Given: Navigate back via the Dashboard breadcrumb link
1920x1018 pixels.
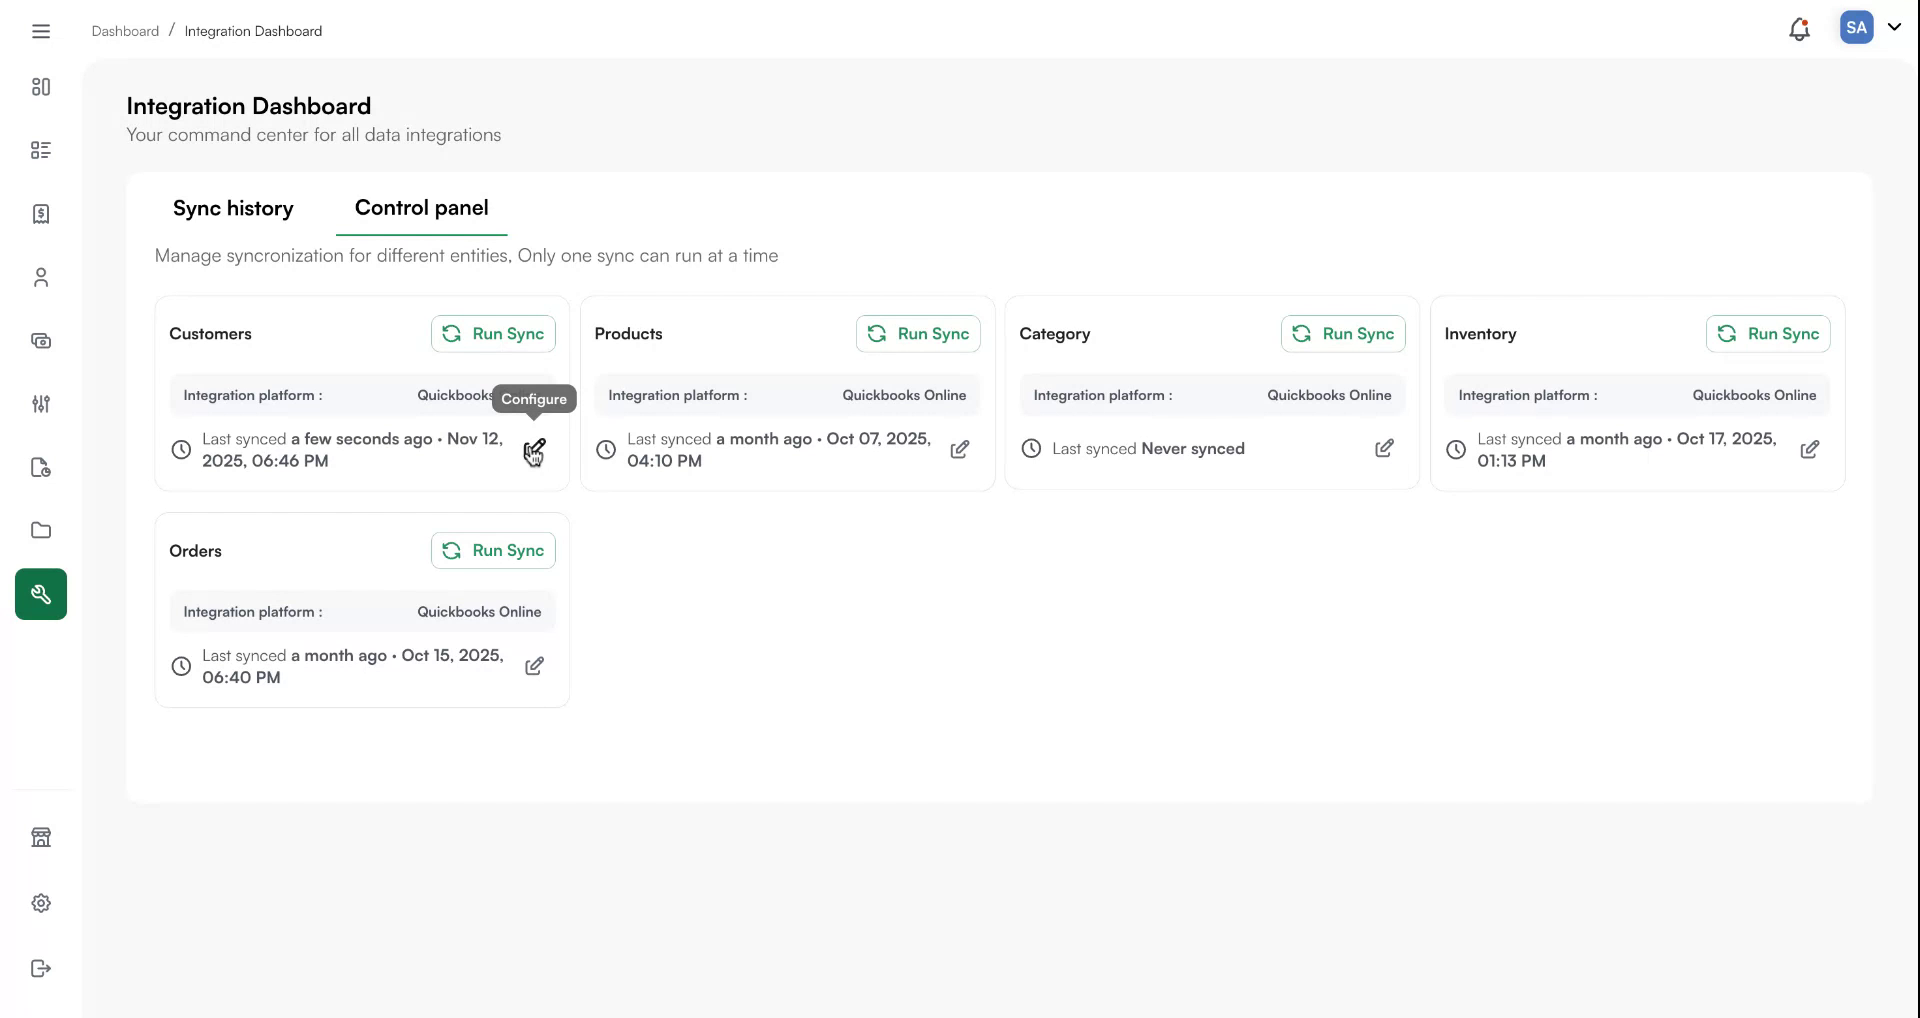Looking at the screenshot, I should [125, 31].
